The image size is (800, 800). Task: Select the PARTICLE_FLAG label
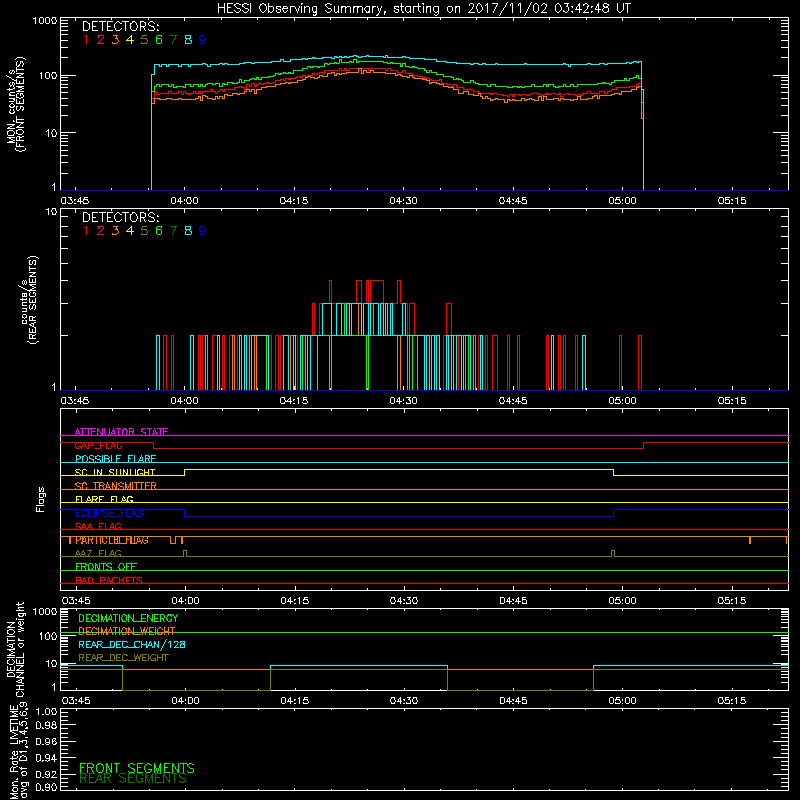[x=112, y=540]
